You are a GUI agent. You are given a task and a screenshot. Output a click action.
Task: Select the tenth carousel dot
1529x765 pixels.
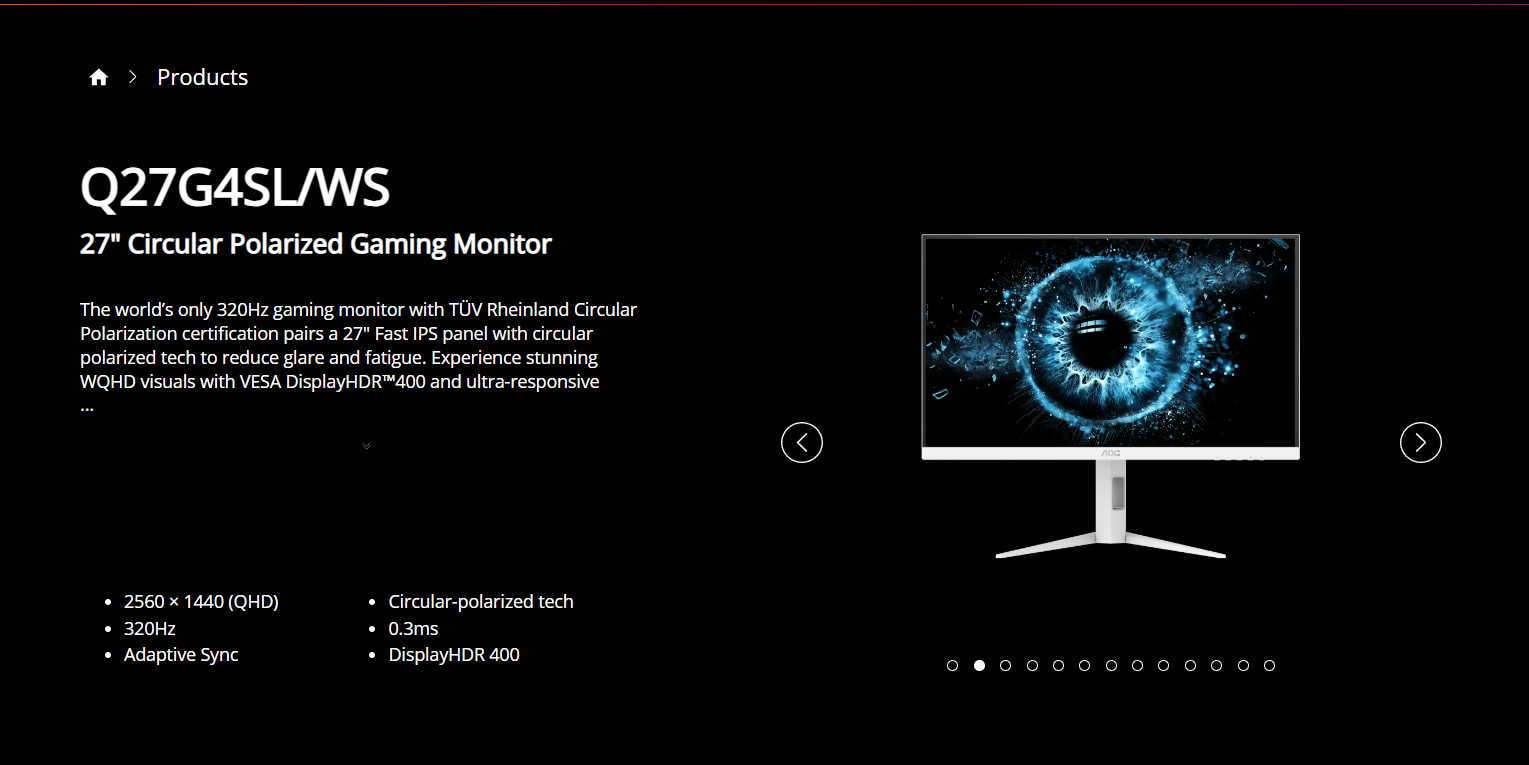coord(1190,665)
